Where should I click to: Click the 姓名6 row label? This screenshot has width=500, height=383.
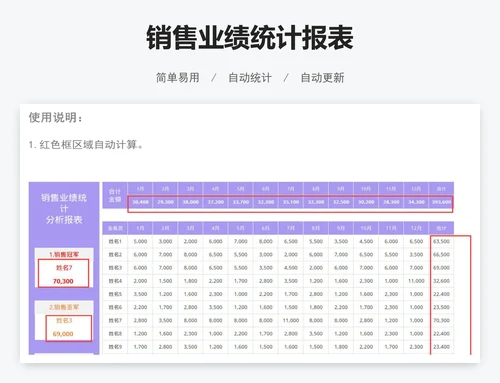click(115, 307)
